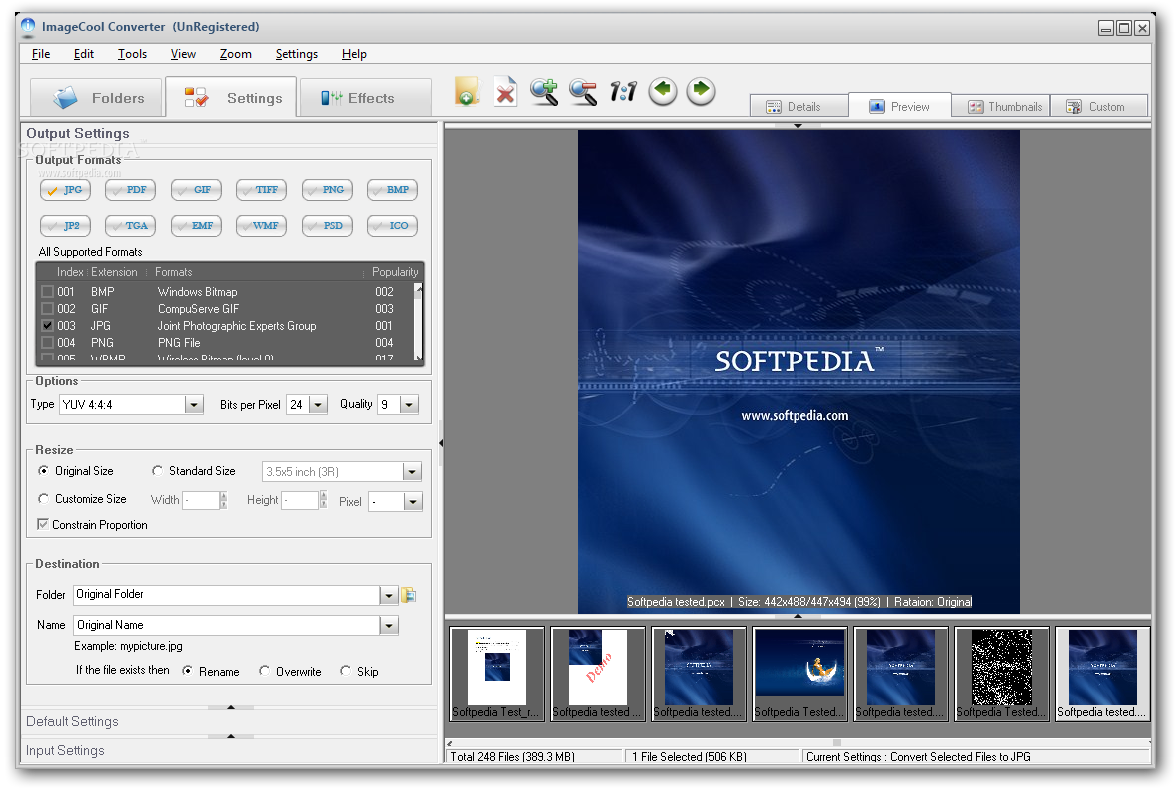Screen dimensions: 1176x789
Task: Select Standard Size radio button
Action: [158, 471]
